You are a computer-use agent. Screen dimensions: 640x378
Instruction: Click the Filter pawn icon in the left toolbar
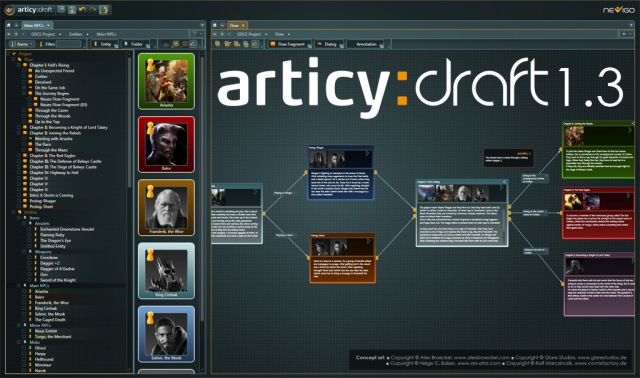[41, 44]
